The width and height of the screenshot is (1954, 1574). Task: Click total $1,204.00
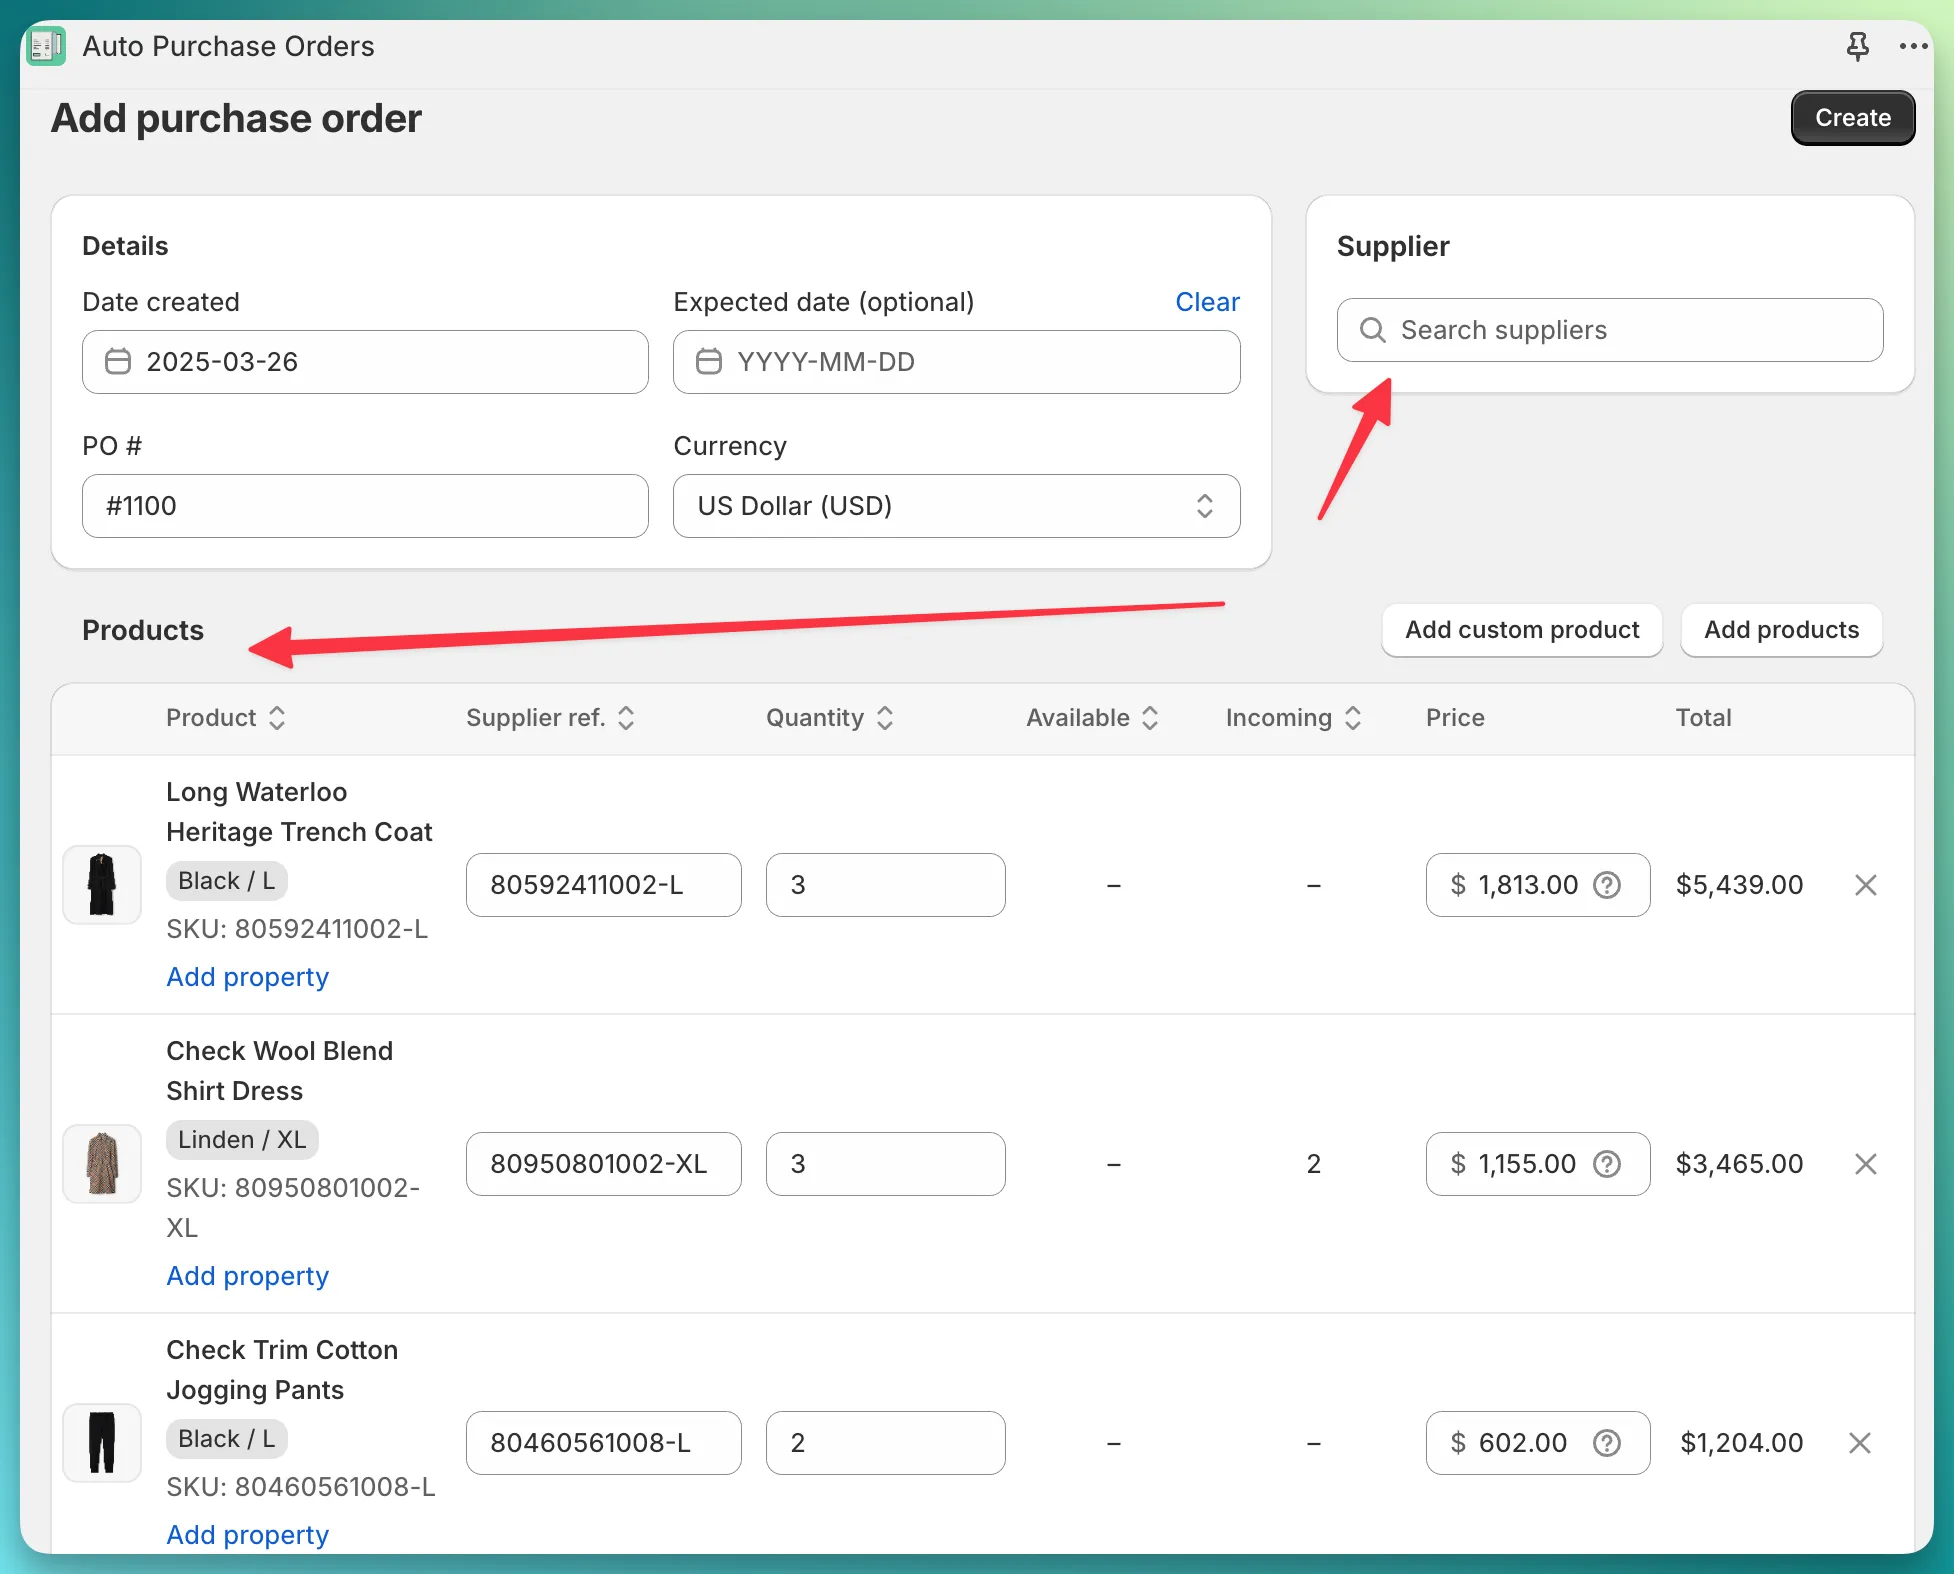coord(1741,1443)
